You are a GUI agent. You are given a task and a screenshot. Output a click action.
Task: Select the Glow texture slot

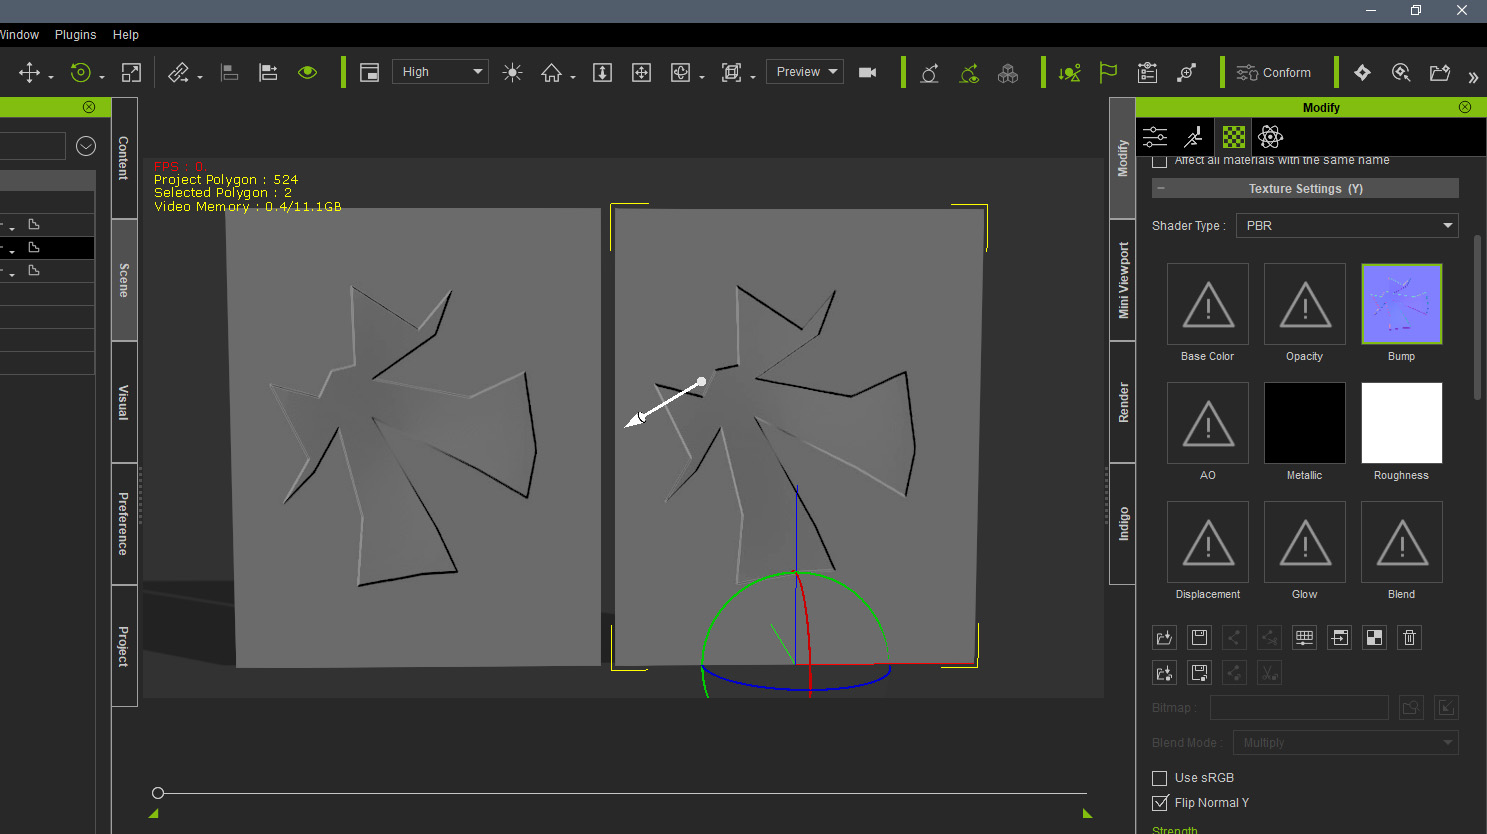click(x=1305, y=542)
